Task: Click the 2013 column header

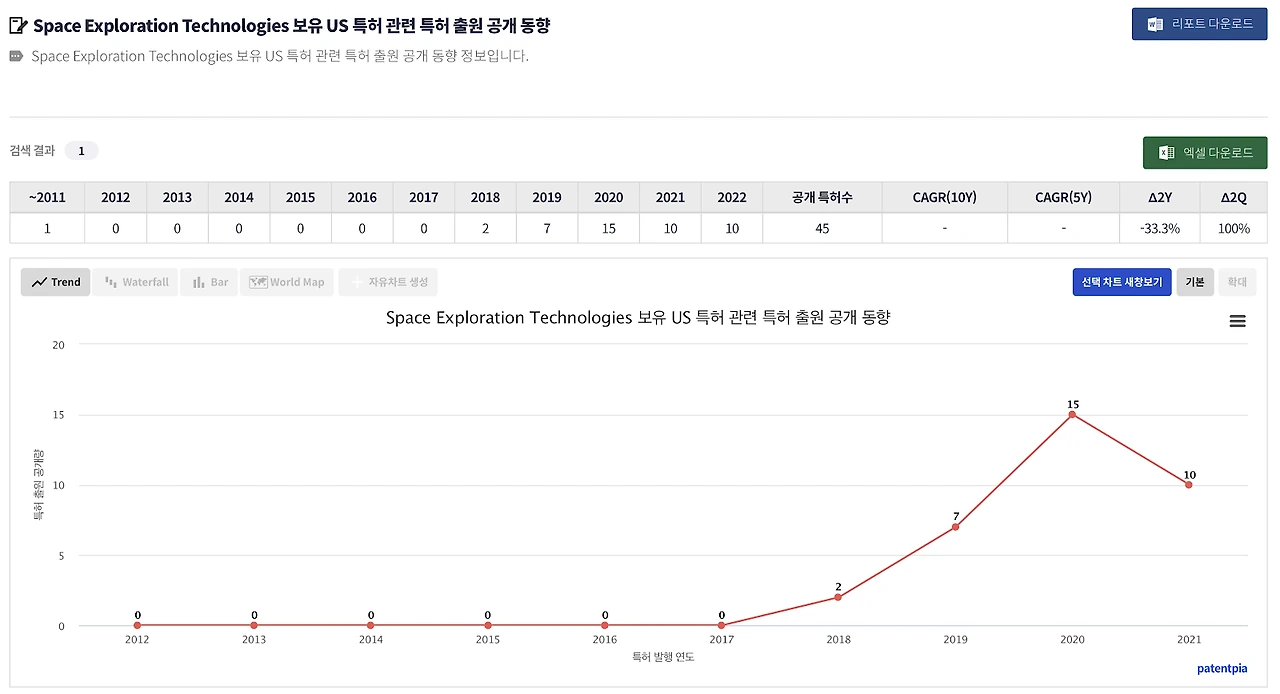Action: click(x=177, y=198)
